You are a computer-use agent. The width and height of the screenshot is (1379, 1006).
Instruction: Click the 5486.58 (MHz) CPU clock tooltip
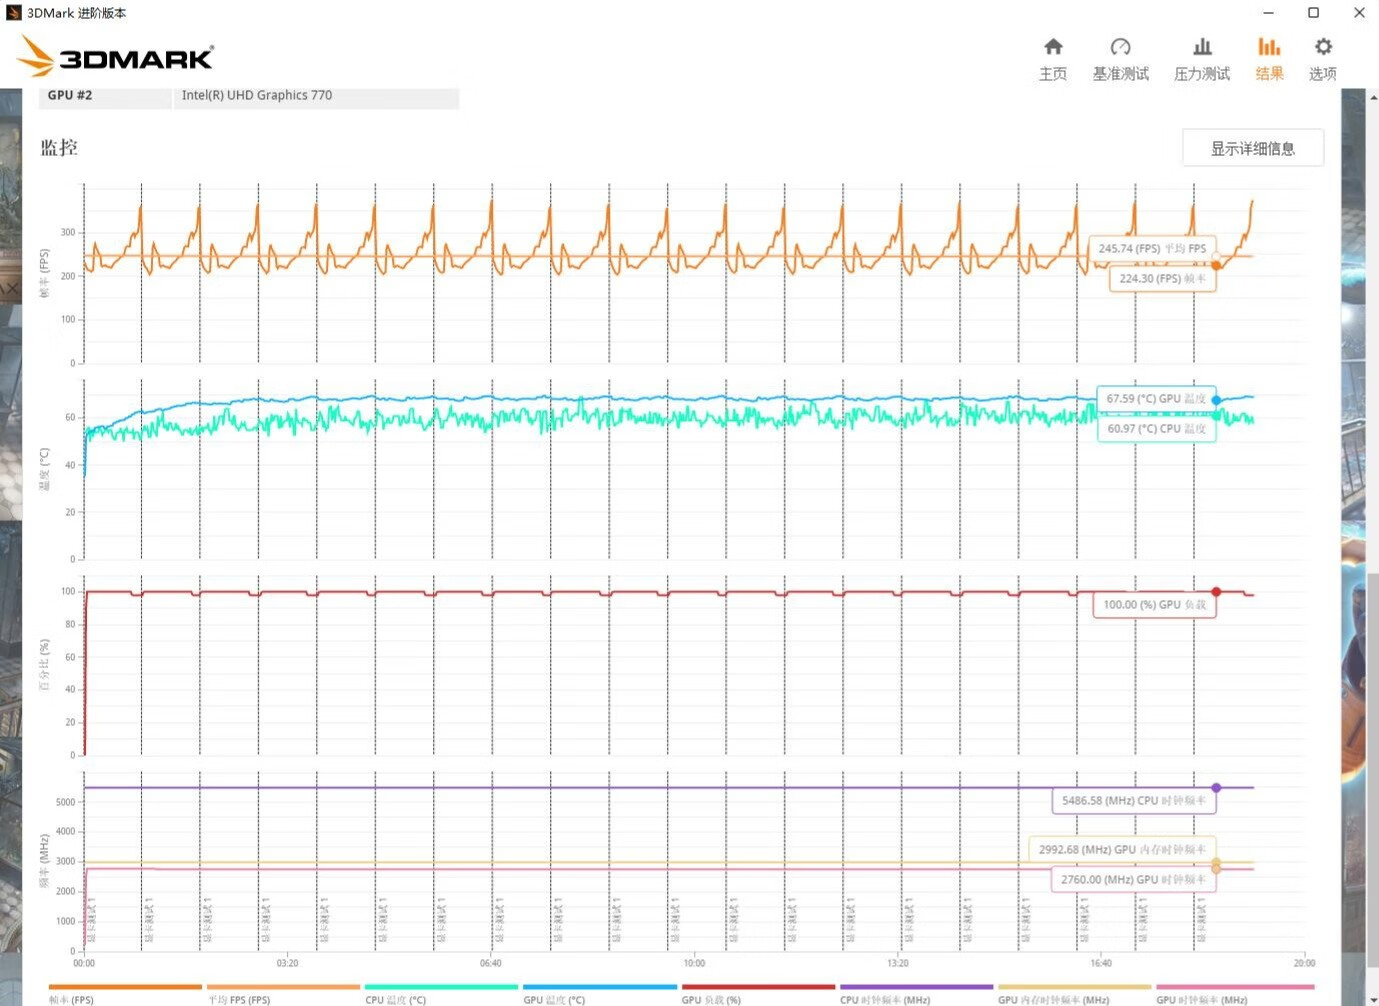pyautogui.click(x=1134, y=800)
